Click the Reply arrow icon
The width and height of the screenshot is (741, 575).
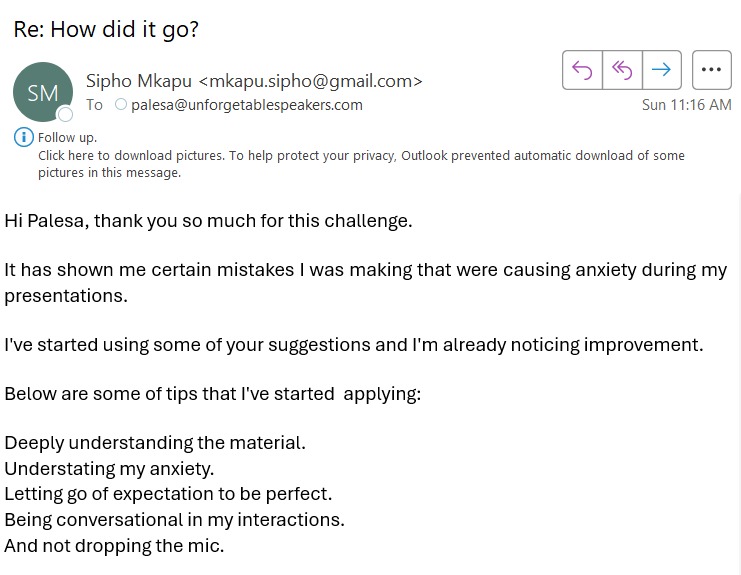[582, 70]
